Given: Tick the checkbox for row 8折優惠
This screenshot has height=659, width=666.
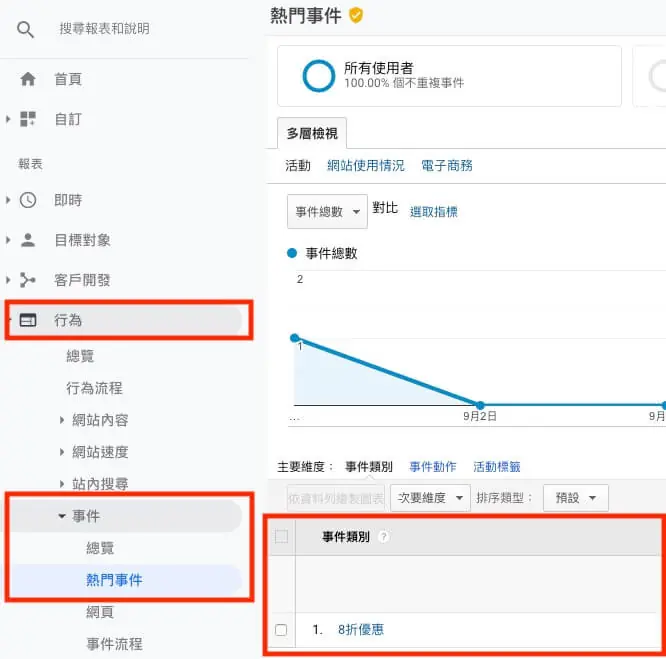Looking at the screenshot, I should 281,629.
